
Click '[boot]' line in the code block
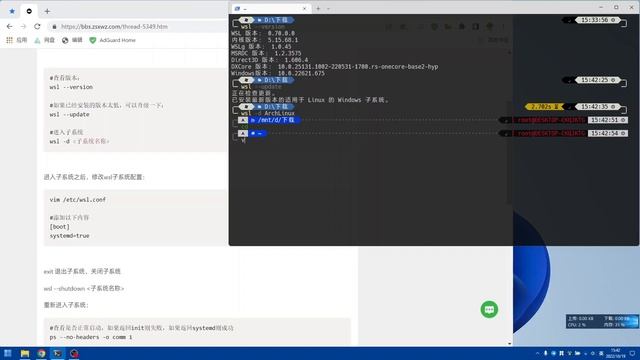tap(60, 227)
